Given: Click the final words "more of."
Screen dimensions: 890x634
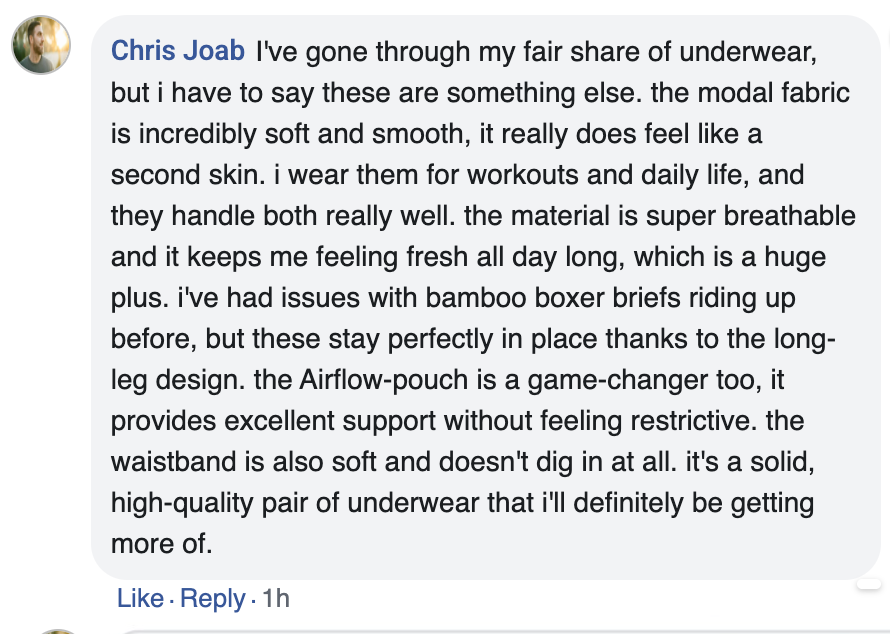Looking at the screenshot, I should [162, 544].
